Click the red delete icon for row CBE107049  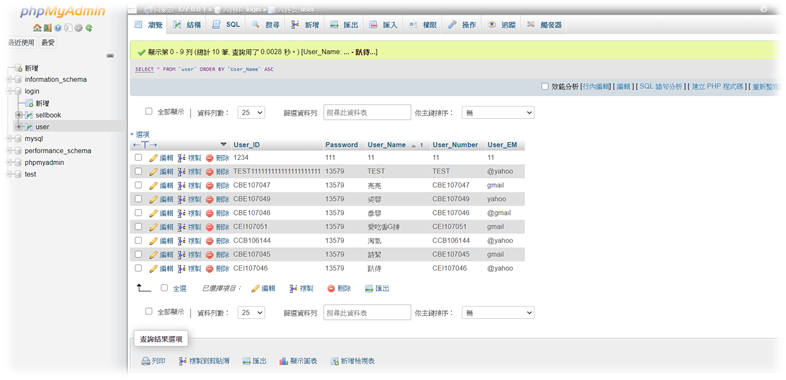tap(210, 199)
